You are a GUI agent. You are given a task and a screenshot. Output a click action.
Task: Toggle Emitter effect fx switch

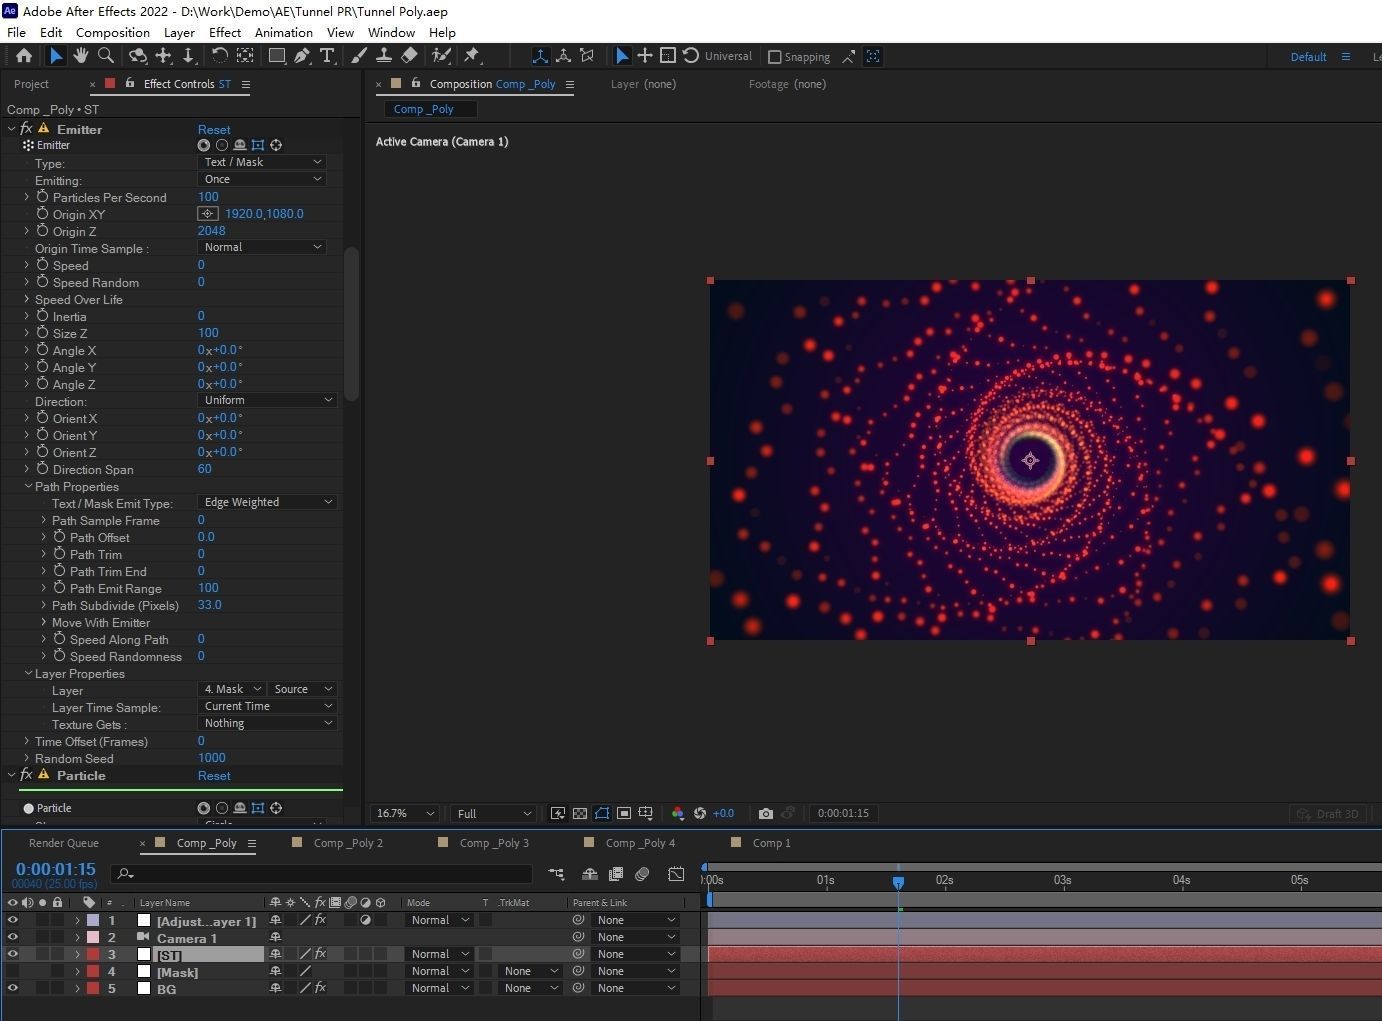[26, 129]
